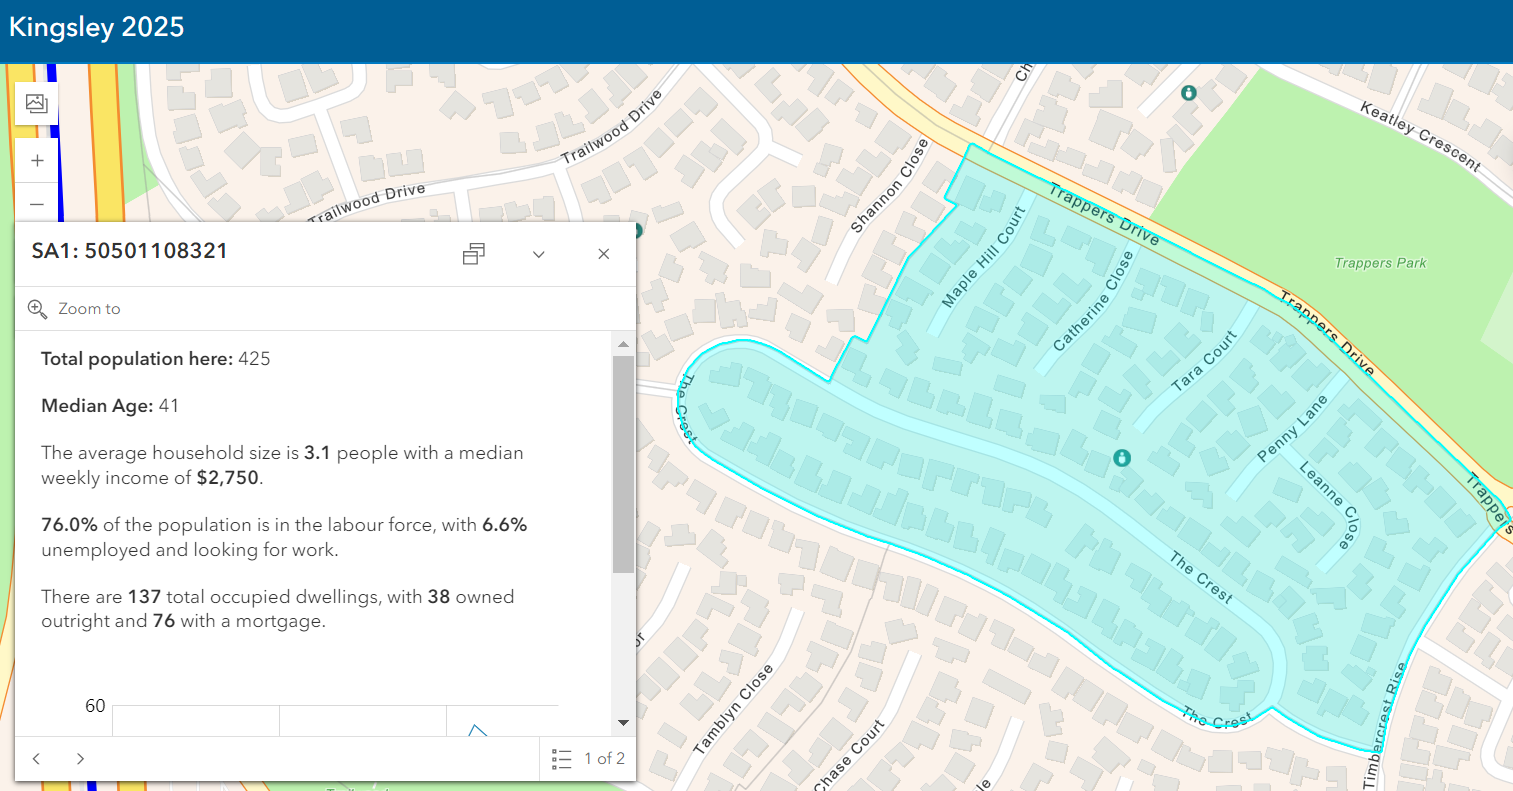This screenshot has height=791, width=1513.
Task: Collapse the popup with chevron
Action: coord(539,254)
